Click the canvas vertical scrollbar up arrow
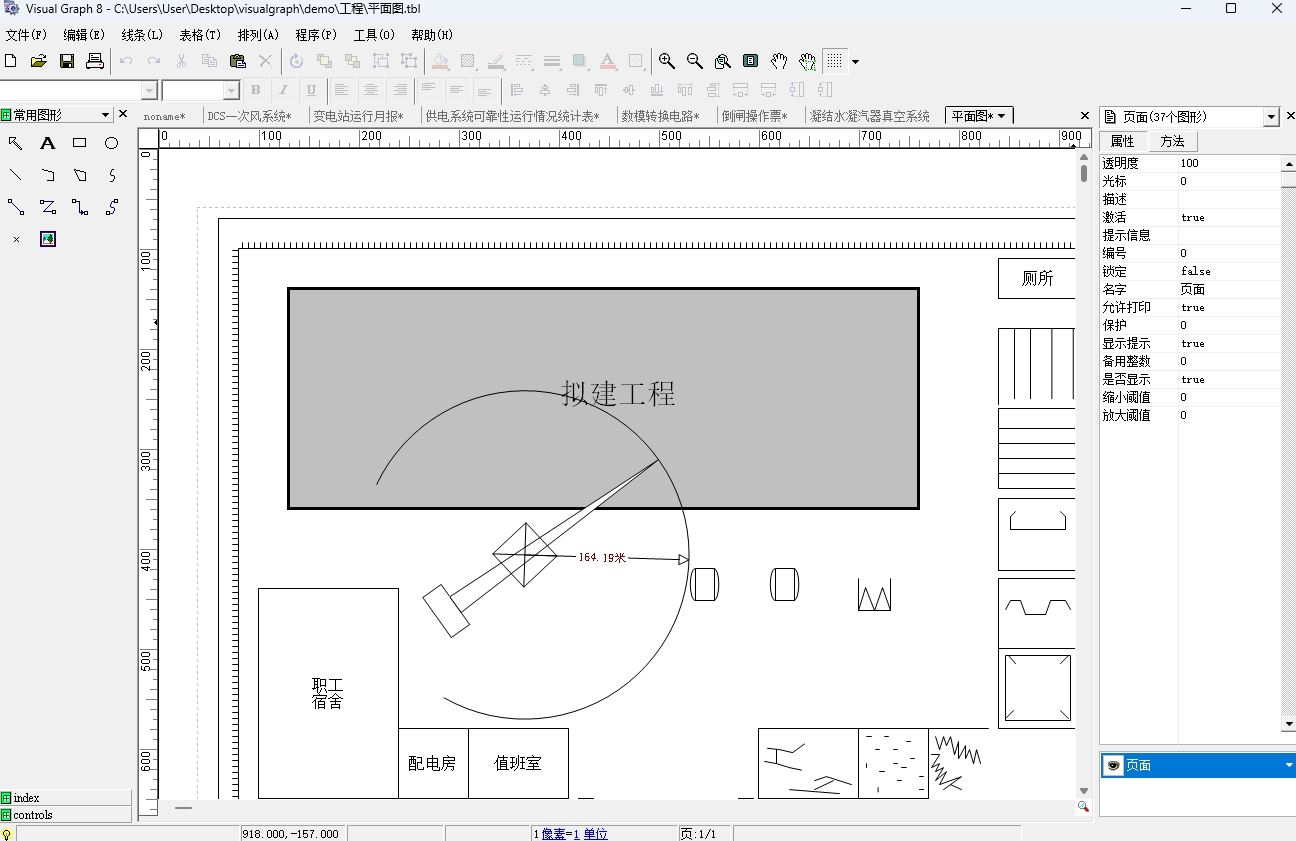Viewport: 1296px width, 841px height. click(1083, 157)
